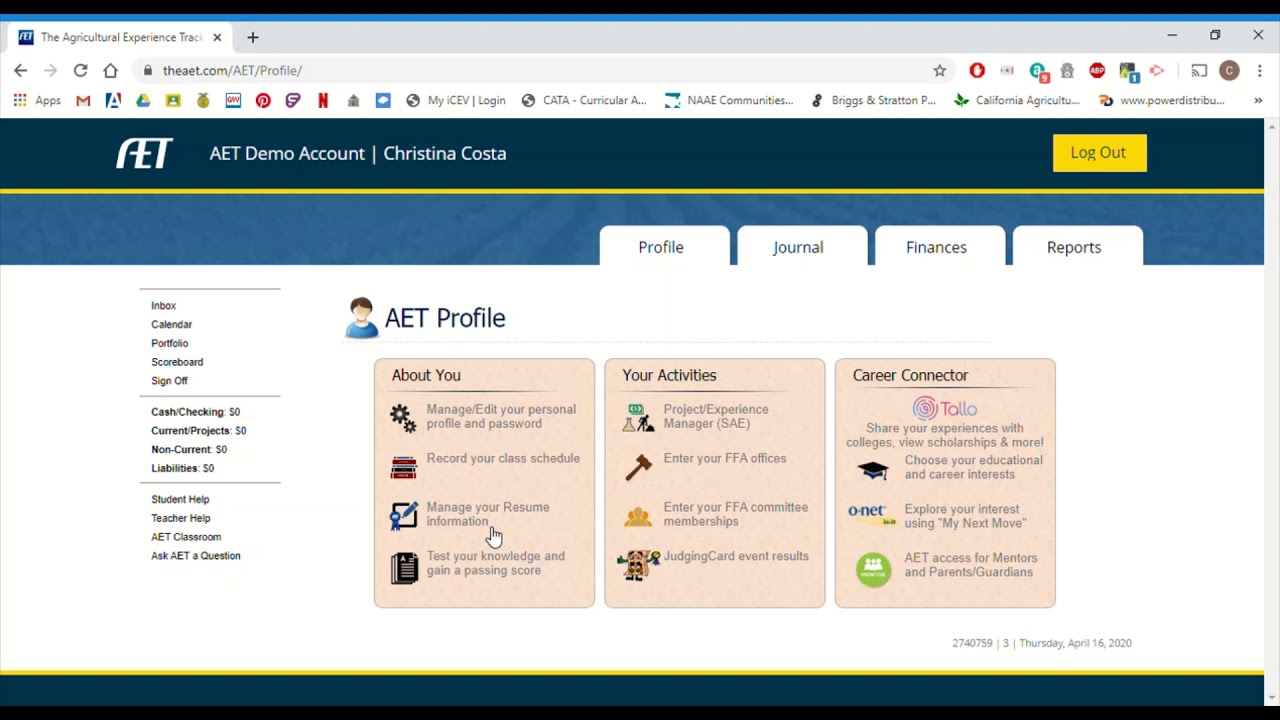
Task: Click Ask AET a Question
Action: click(x=196, y=556)
